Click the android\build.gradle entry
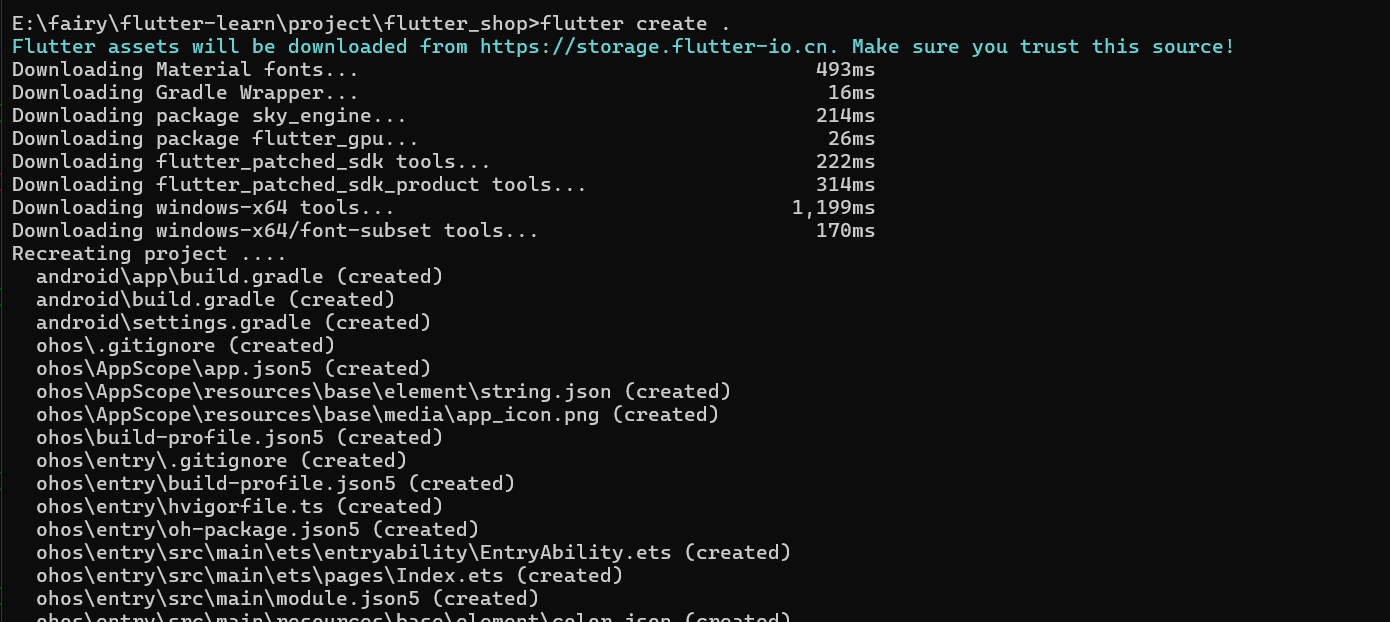The image size is (1390, 622). 215,299
